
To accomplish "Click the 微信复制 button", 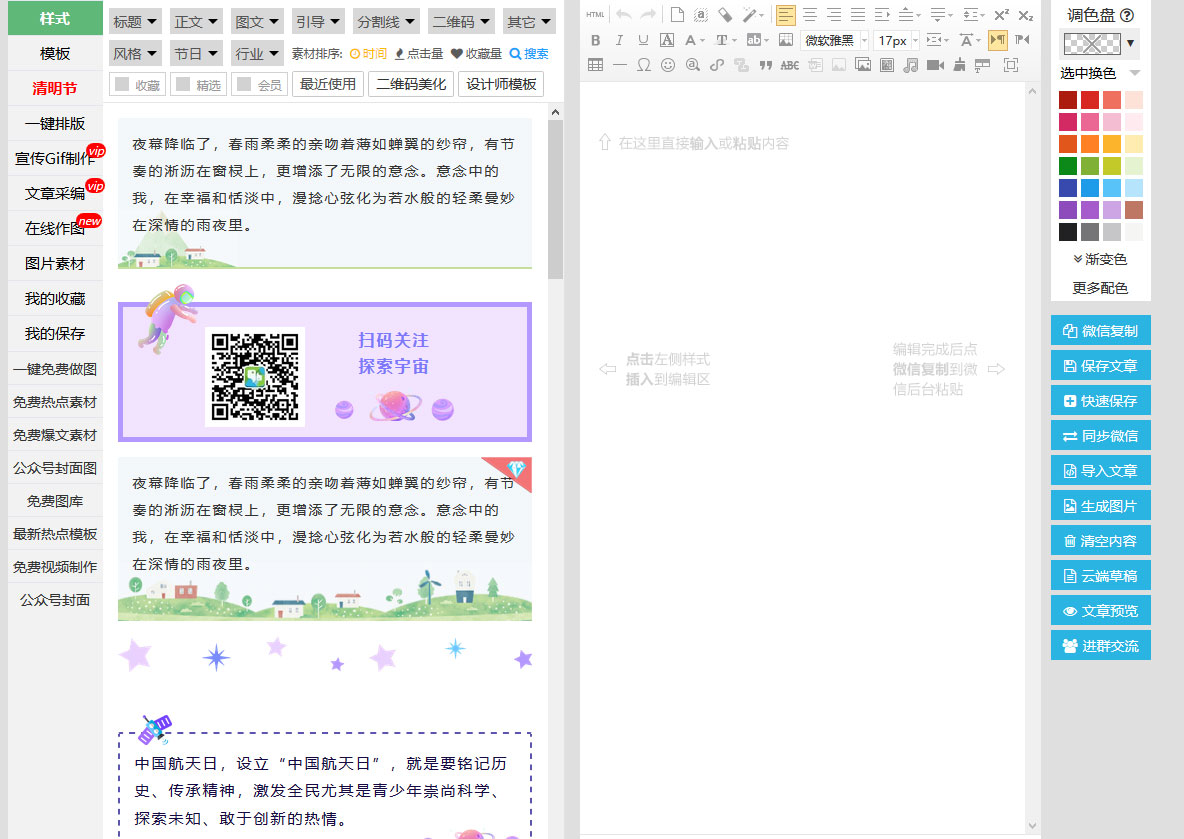I will click(1100, 331).
